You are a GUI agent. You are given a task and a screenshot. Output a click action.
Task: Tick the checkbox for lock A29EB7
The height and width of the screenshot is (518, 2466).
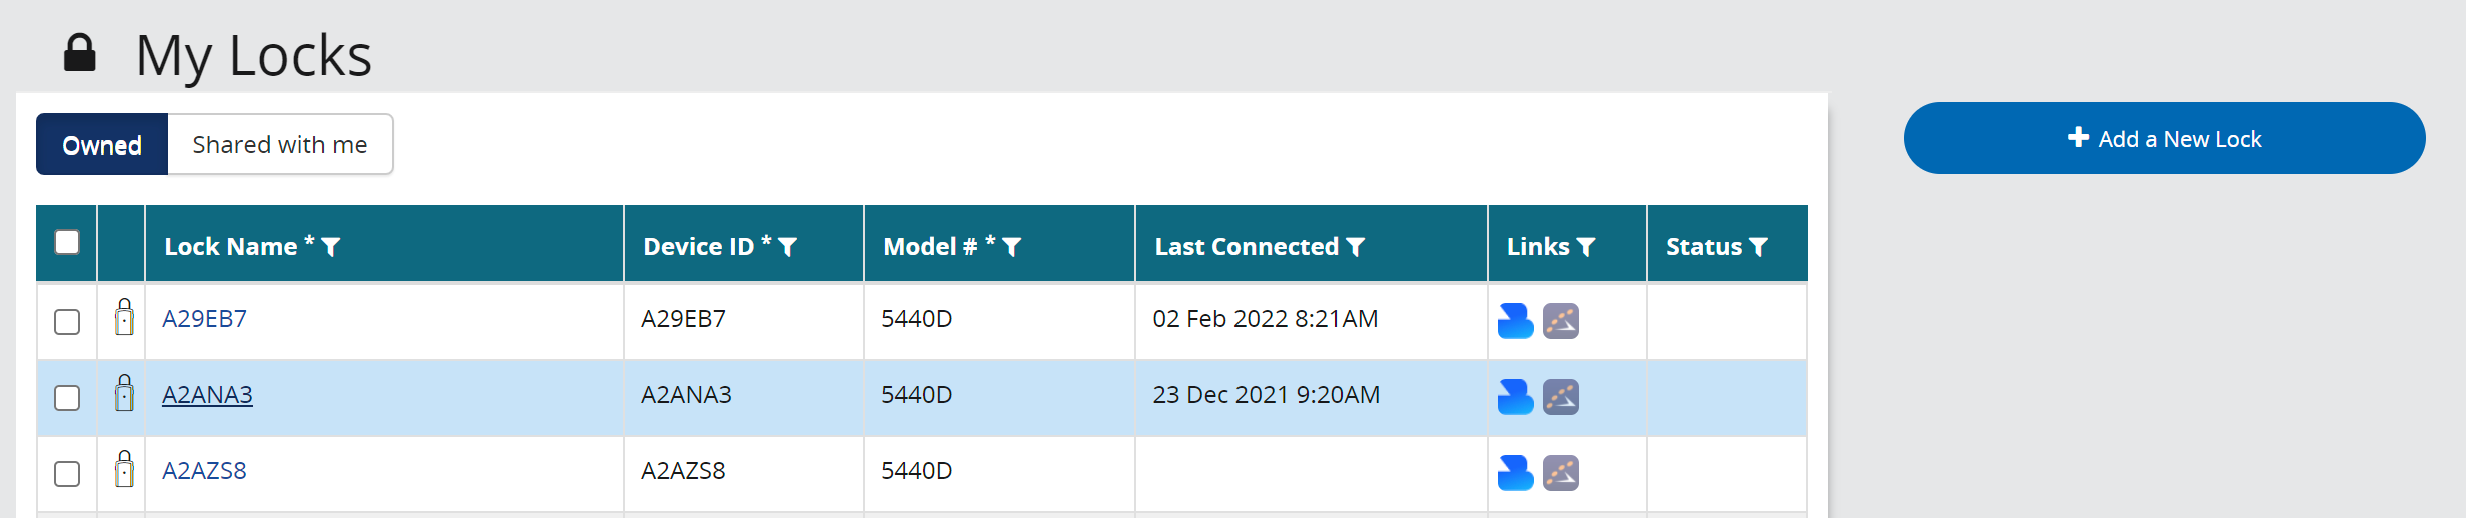coord(67,322)
